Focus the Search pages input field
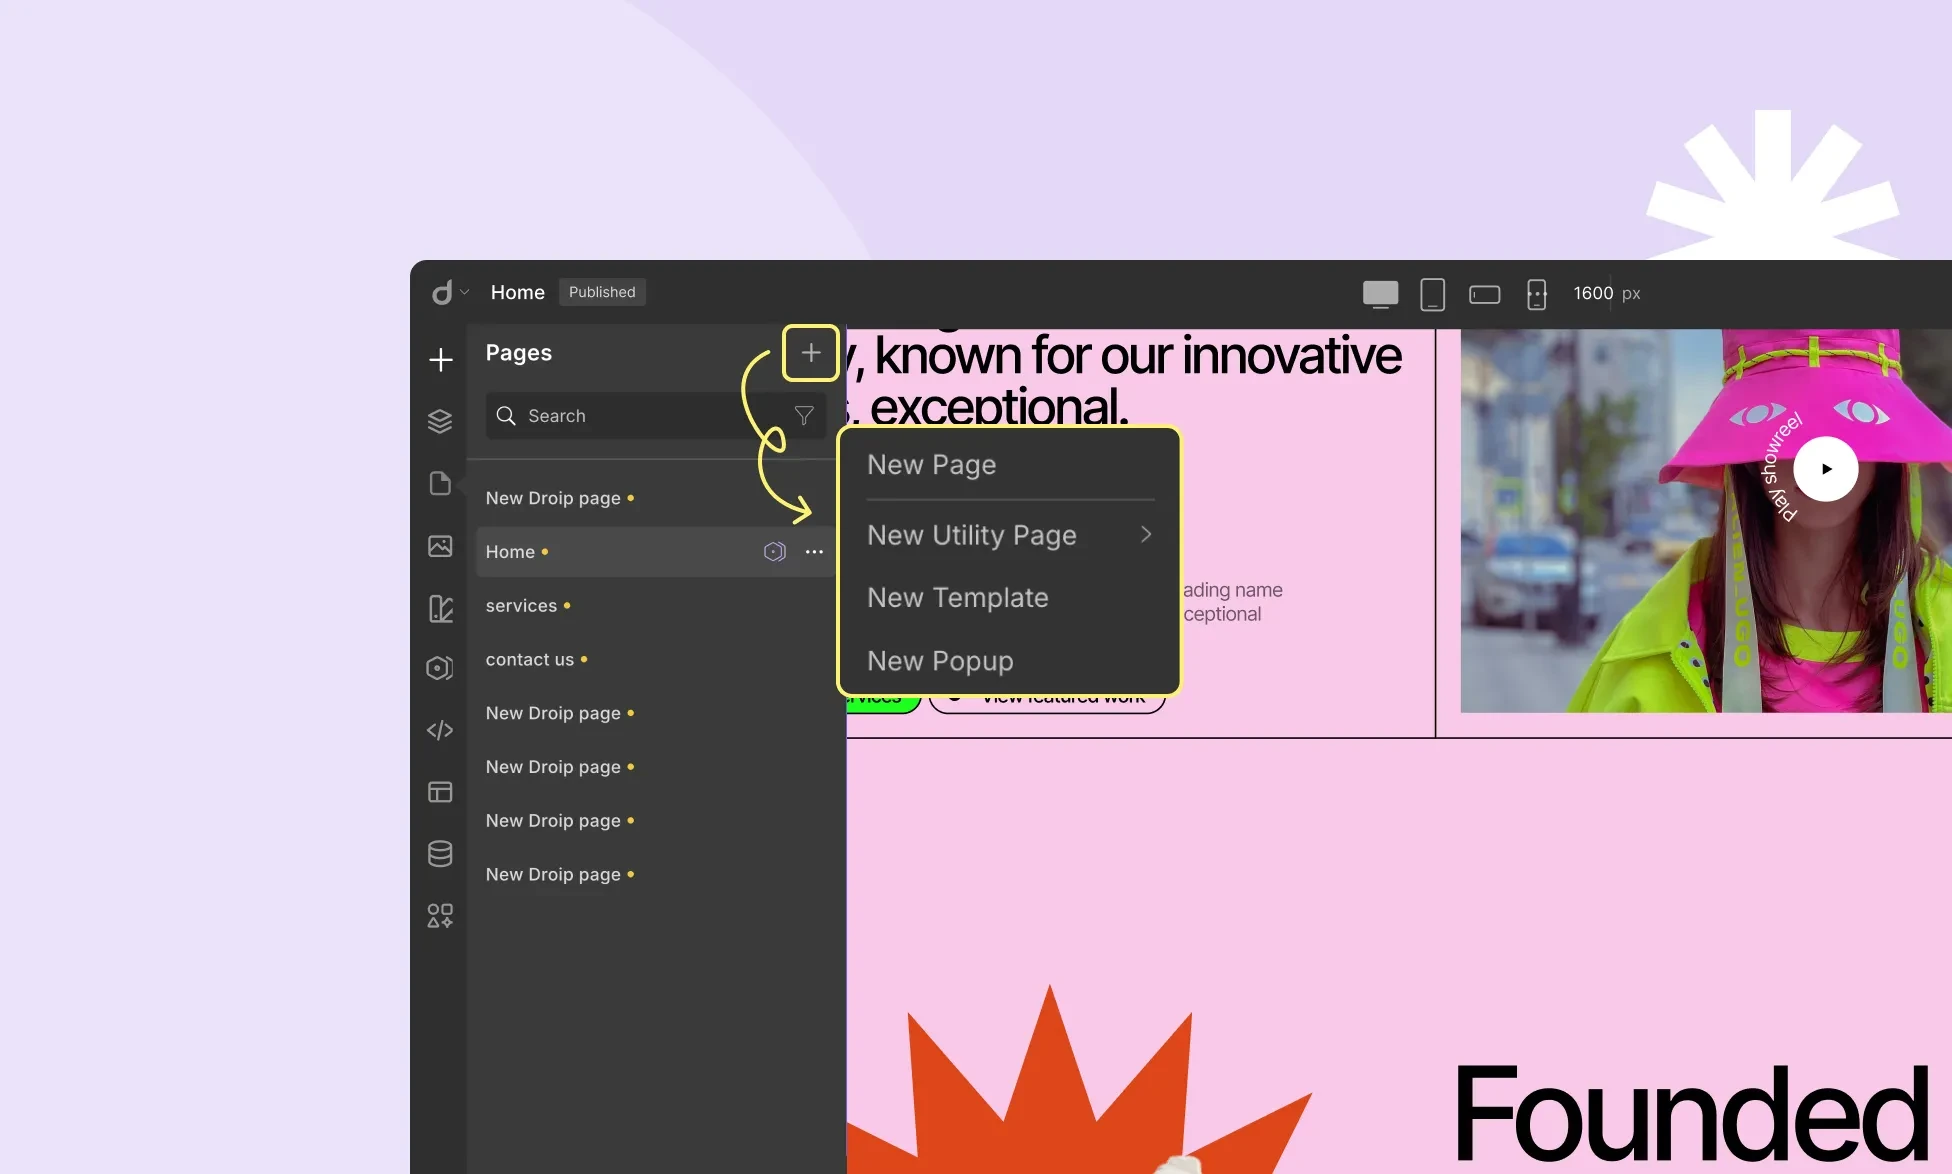The image size is (1952, 1174). point(656,416)
